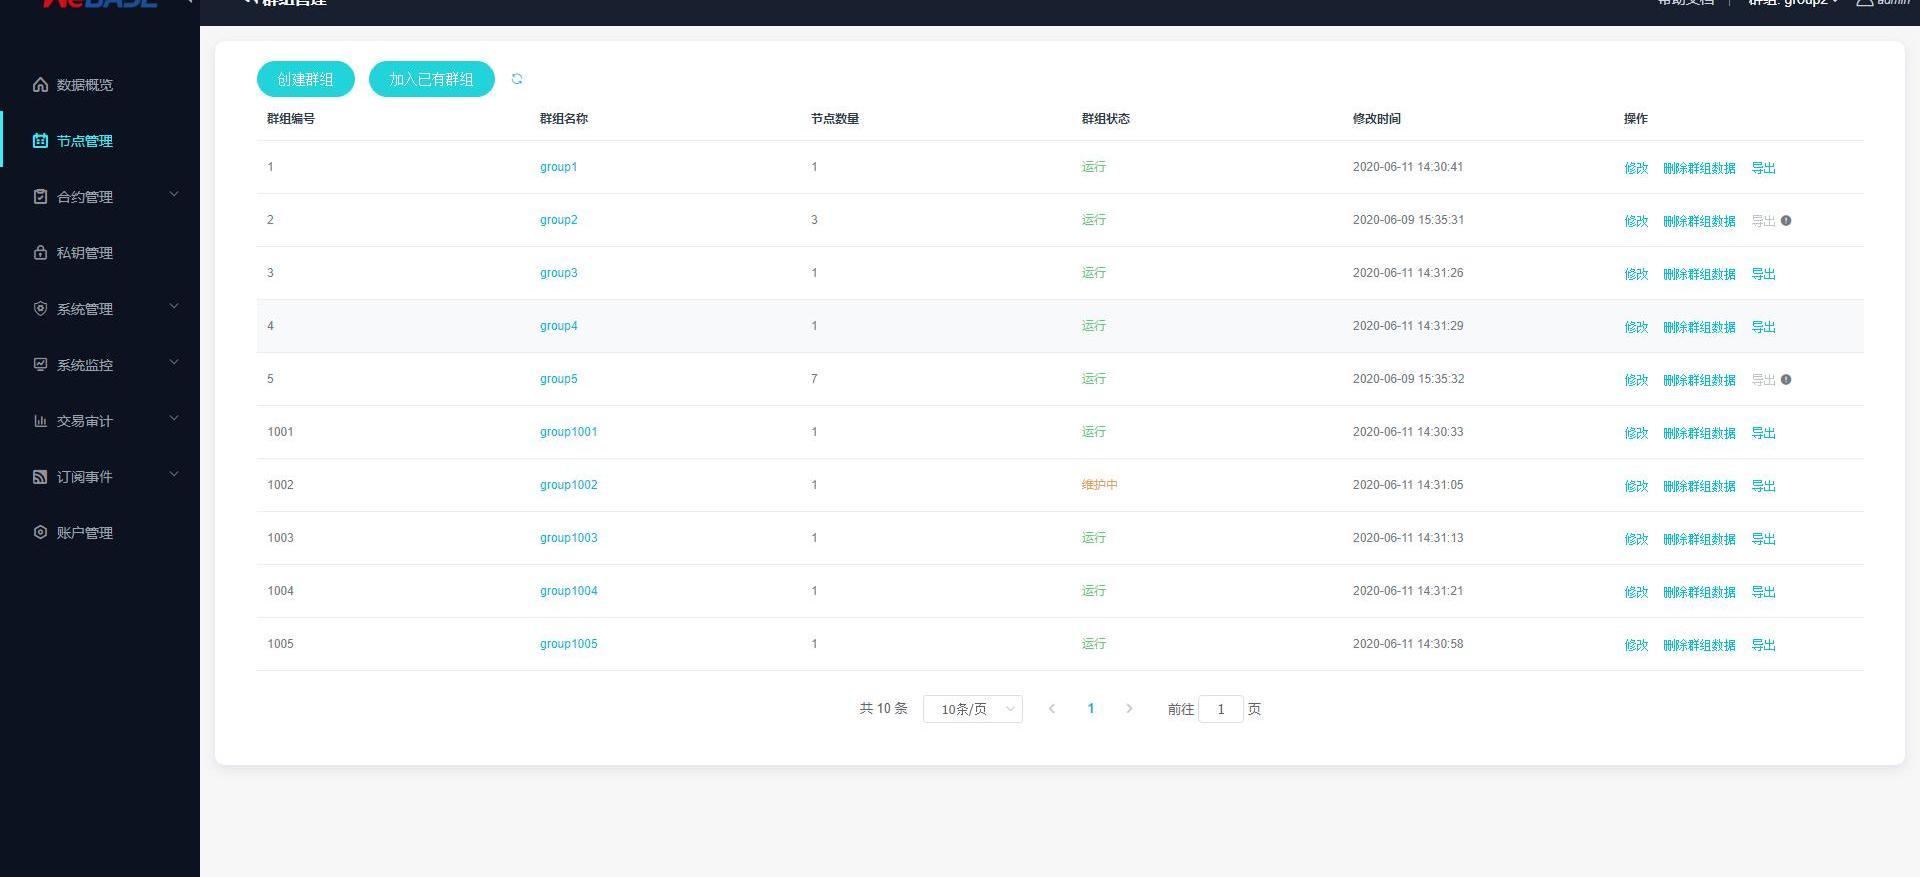Viewport: 1920px width, 877px height.
Task: Click the info icon in group5 row
Action: click(x=1786, y=380)
